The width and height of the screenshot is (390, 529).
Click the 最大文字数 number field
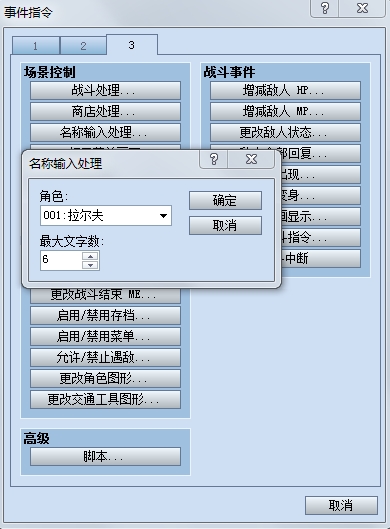tap(61, 260)
